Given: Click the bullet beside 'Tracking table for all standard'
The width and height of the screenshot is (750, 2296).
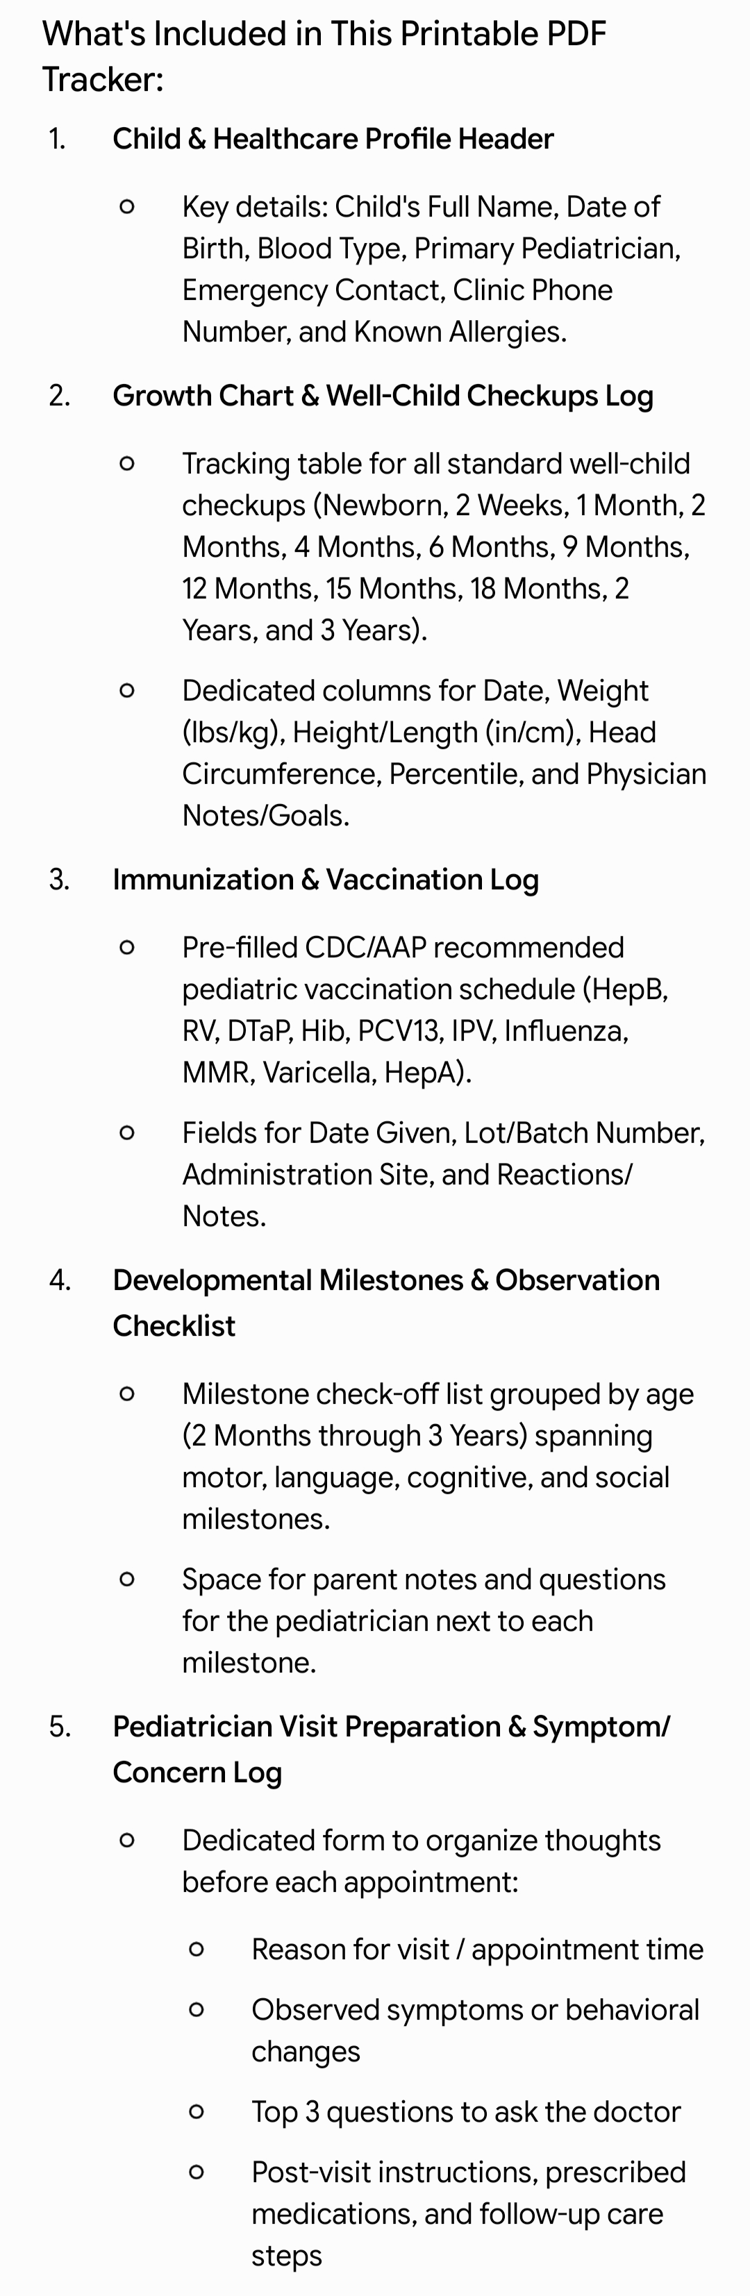Looking at the screenshot, I should pyautogui.click(x=126, y=464).
